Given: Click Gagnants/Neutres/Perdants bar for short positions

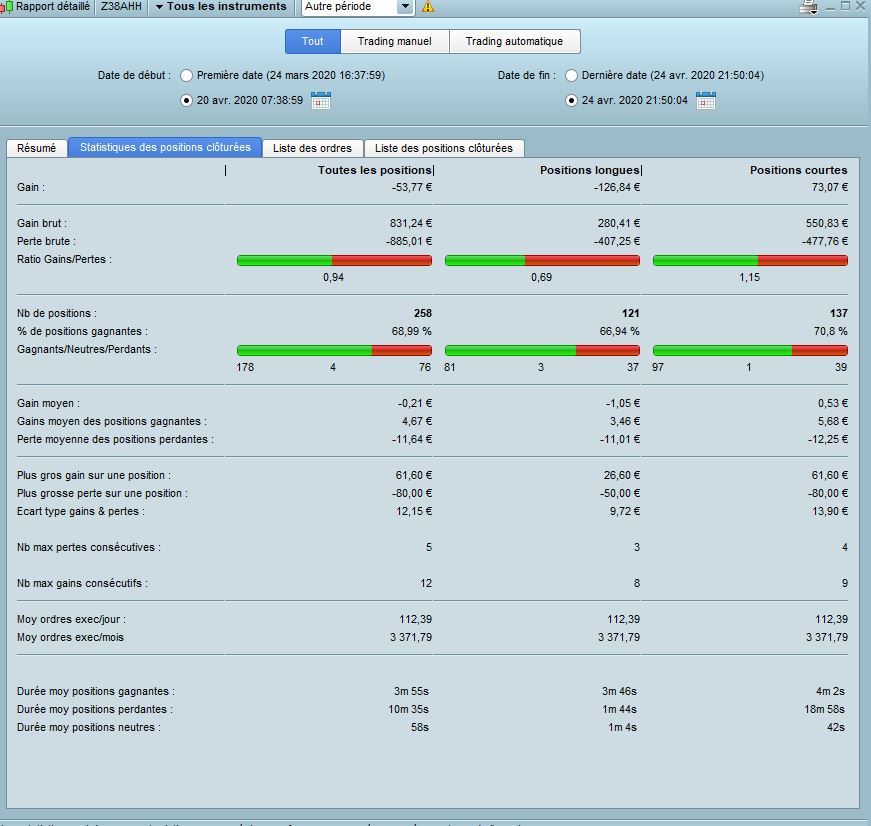Looking at the screenshot, I should click(x=750, y=351).
